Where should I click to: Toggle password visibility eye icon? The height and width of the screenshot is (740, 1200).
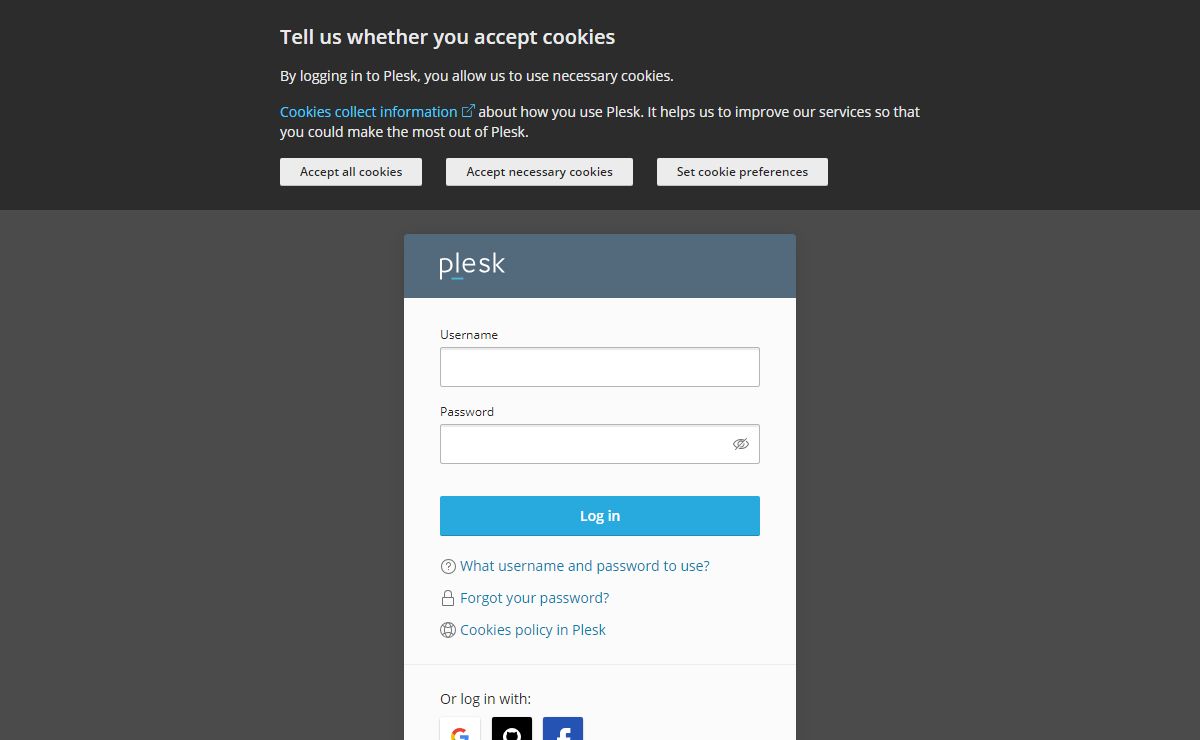pyautogui.click(x=740, y=444)
